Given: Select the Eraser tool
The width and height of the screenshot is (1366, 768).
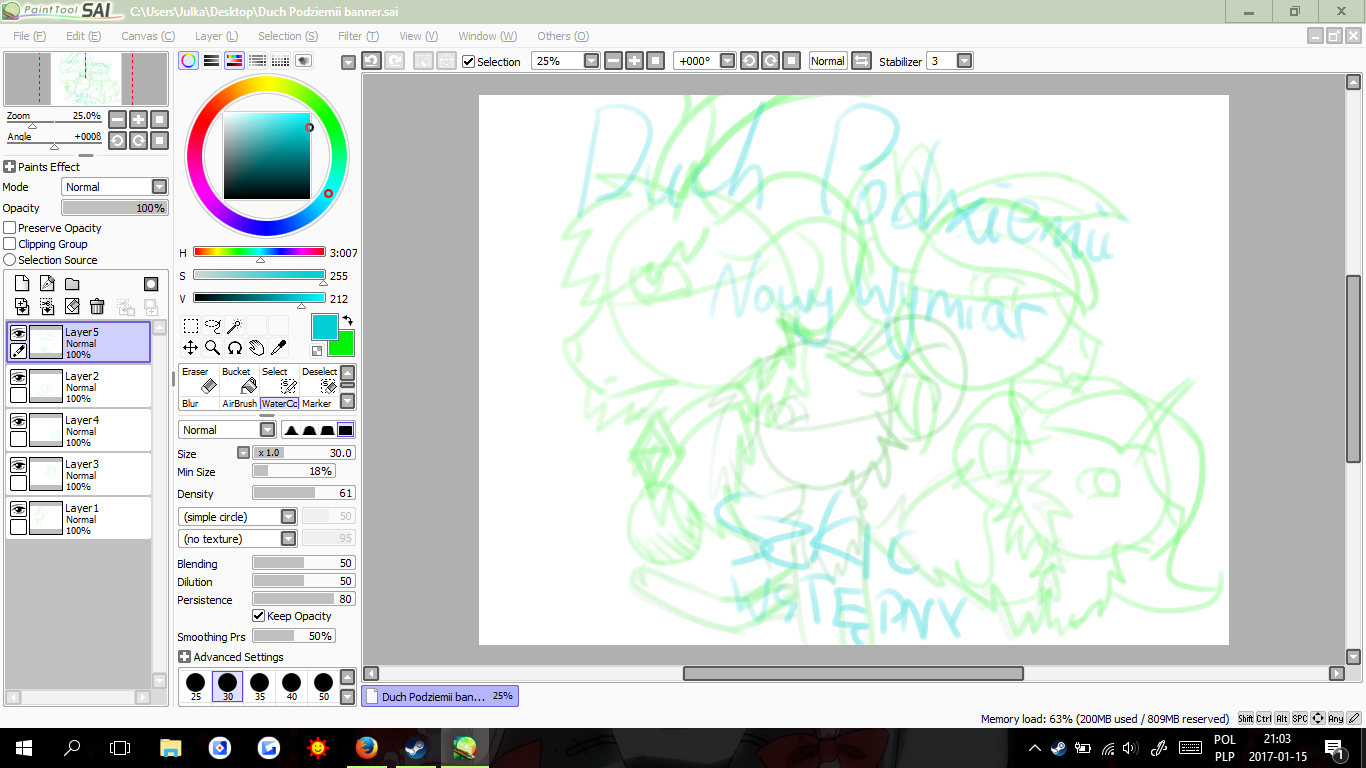Looking at the screenshot, I should (x=199, y=382).
